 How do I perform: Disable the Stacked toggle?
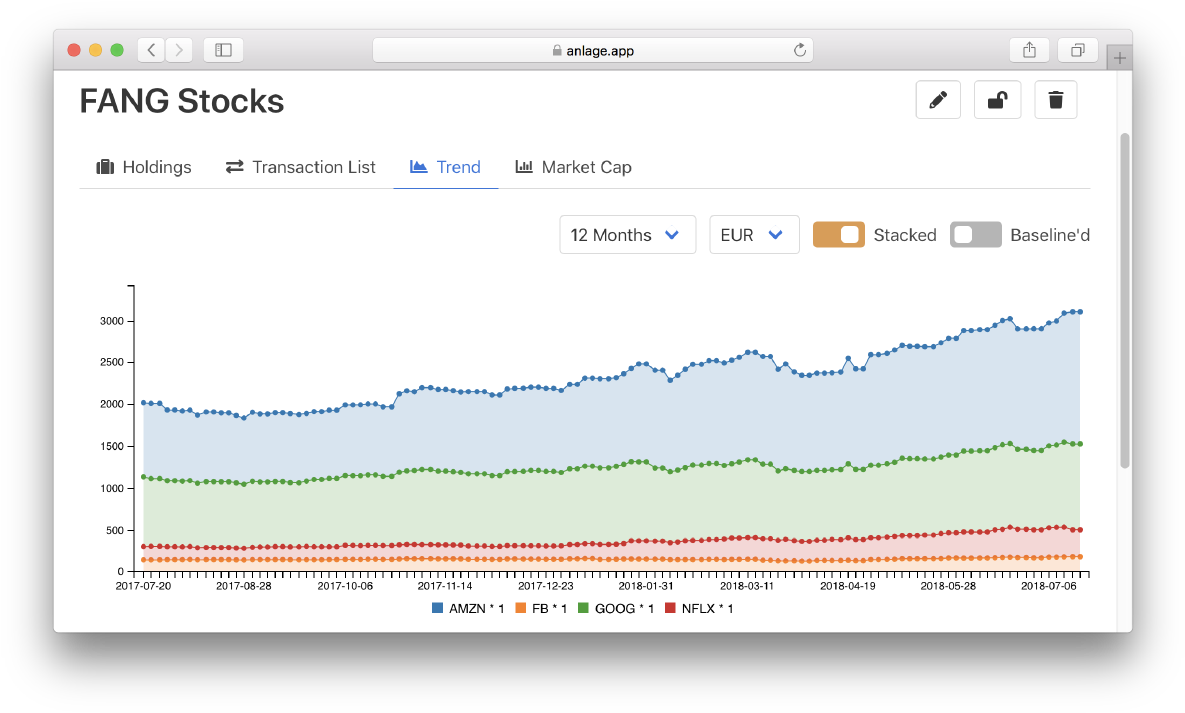pos(838,234)
